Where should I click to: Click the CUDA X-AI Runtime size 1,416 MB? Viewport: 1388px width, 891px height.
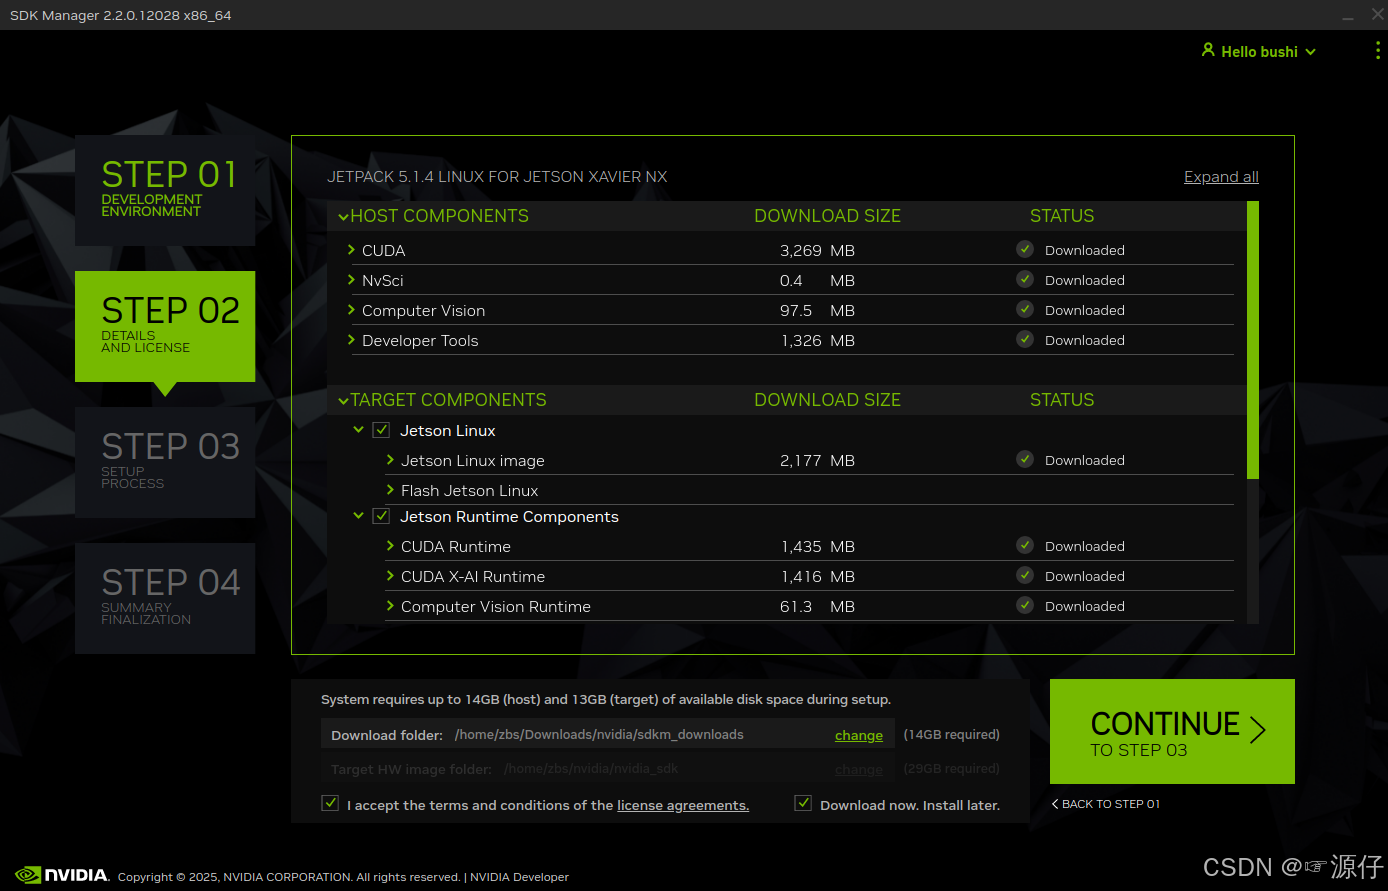pos(817,576)
